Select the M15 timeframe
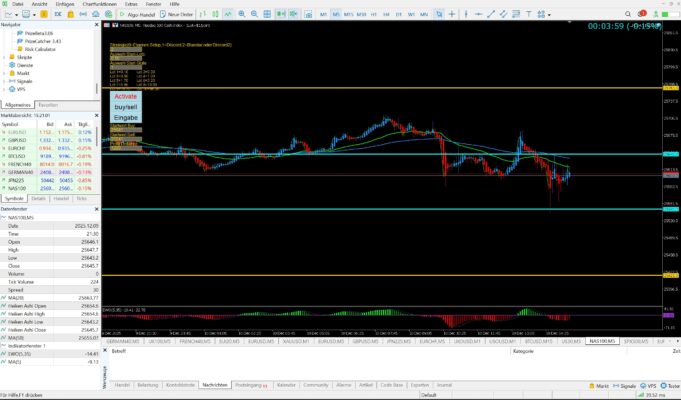The image size is (681, 400). click(348, 14)
